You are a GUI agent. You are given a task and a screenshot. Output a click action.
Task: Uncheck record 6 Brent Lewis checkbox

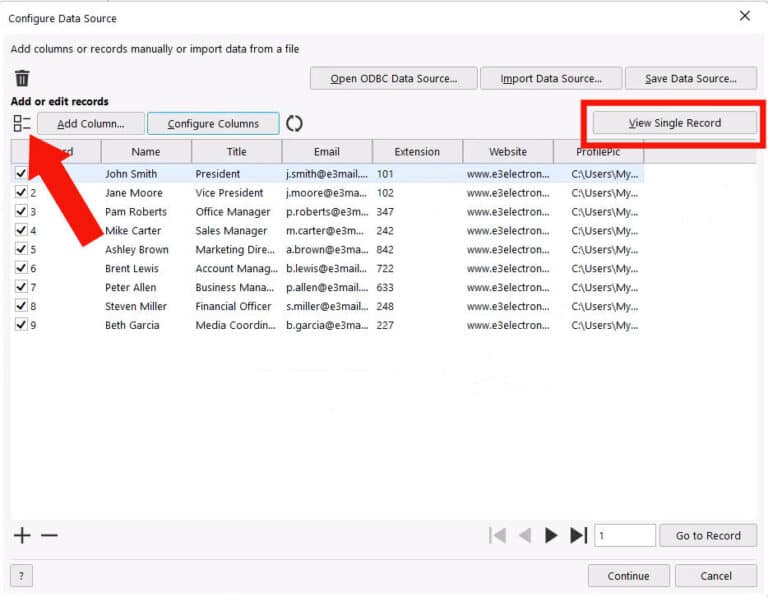coord(21,268)
